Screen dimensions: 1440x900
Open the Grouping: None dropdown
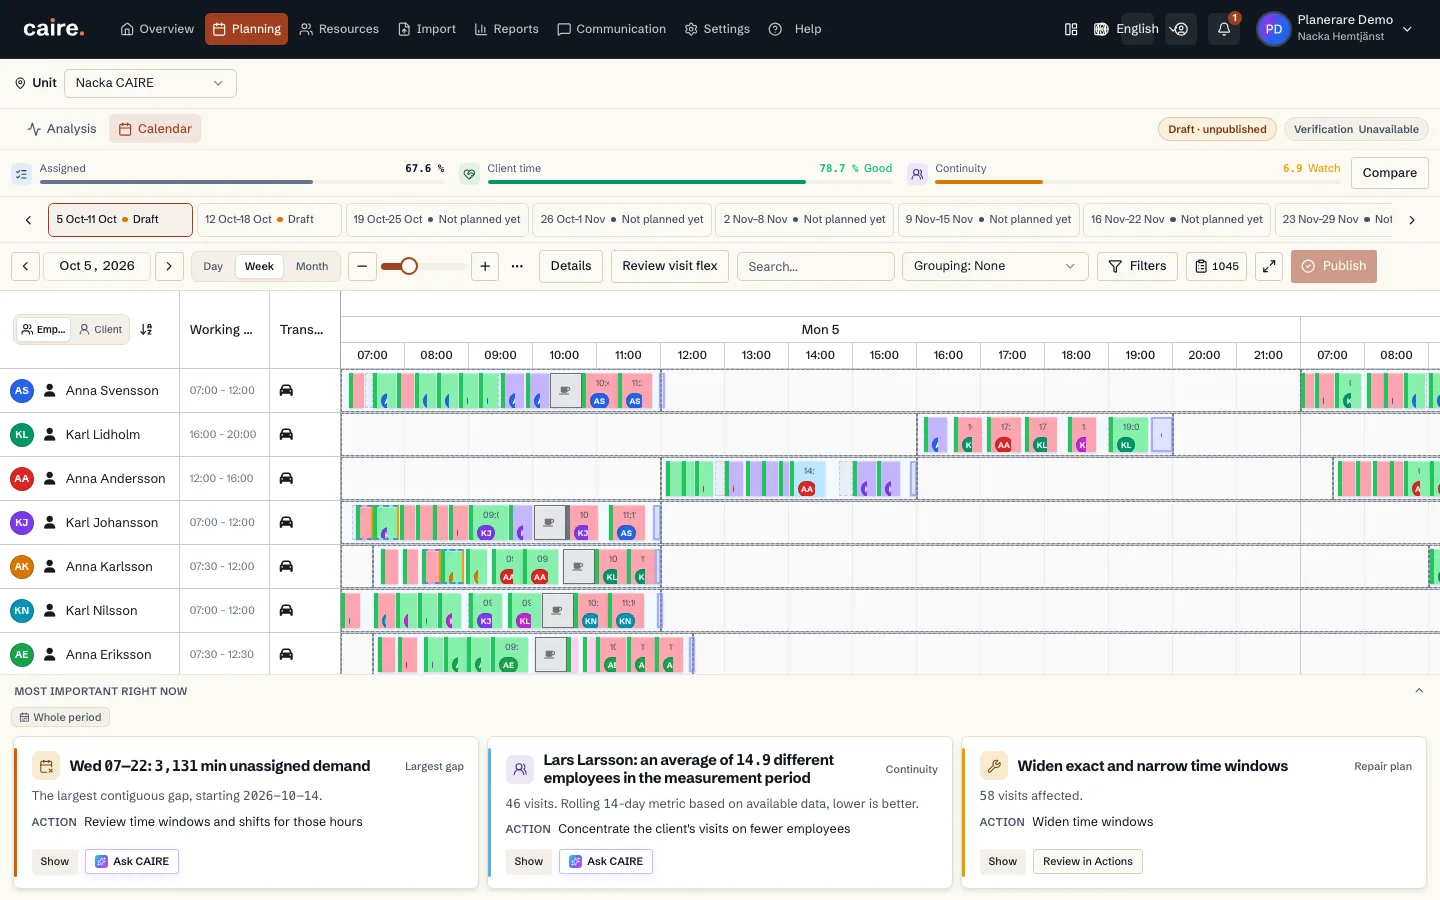click(x=995, y=266)
